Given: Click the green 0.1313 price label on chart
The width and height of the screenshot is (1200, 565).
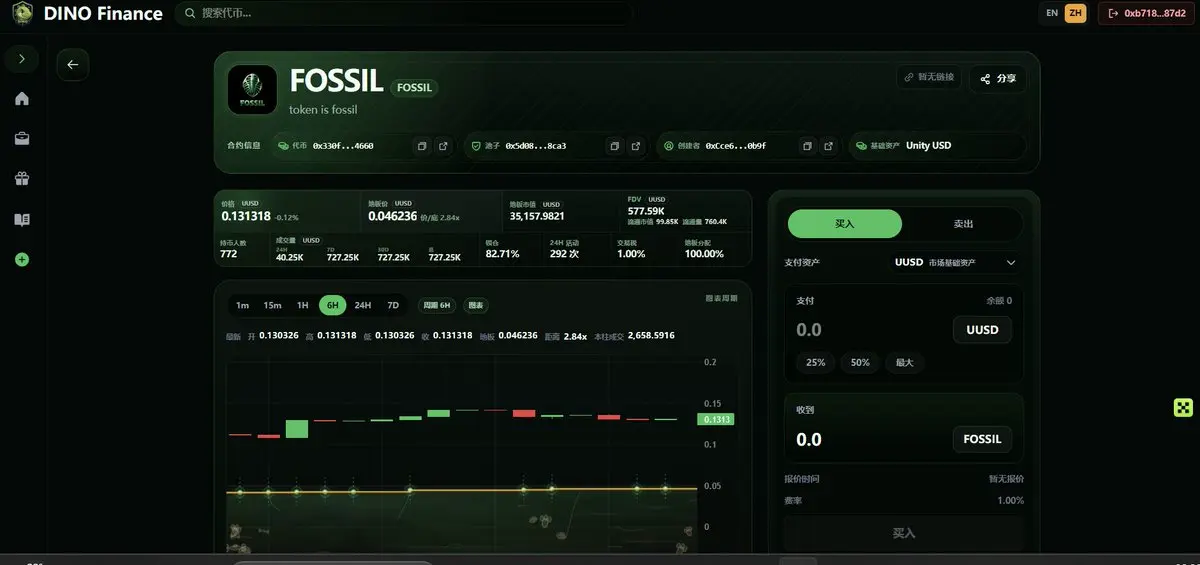Looking at the screenshot, I should pyautogui.click(x=716, y=419).
